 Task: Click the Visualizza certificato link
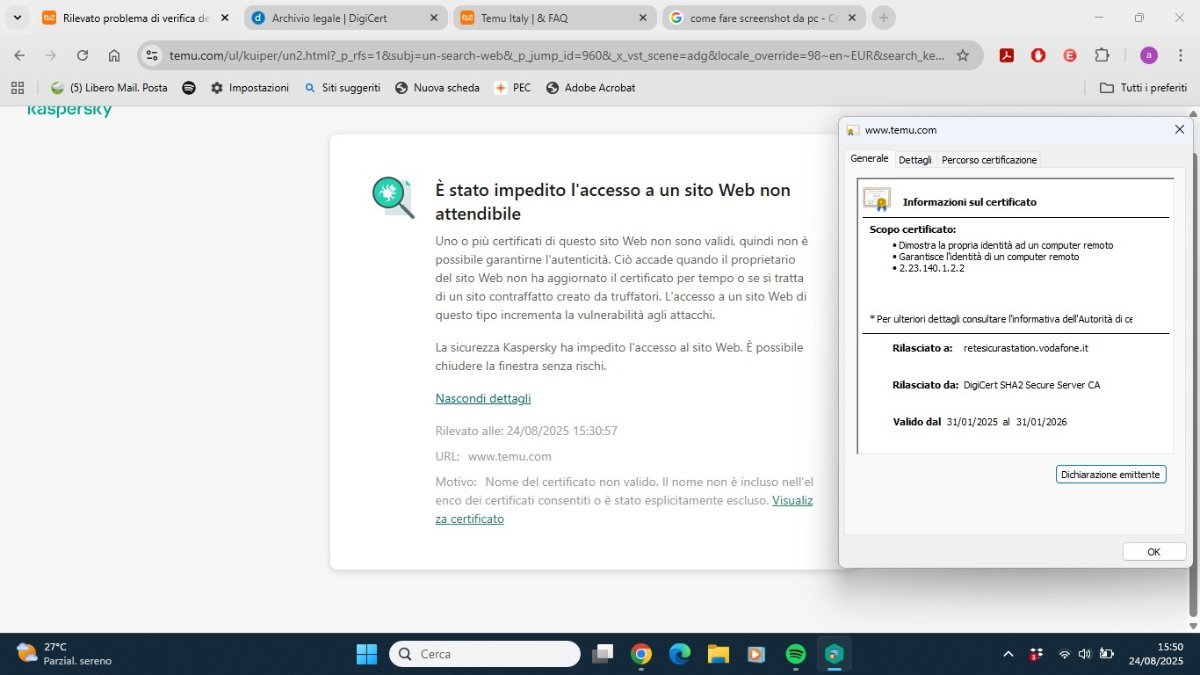pos(624,509)
